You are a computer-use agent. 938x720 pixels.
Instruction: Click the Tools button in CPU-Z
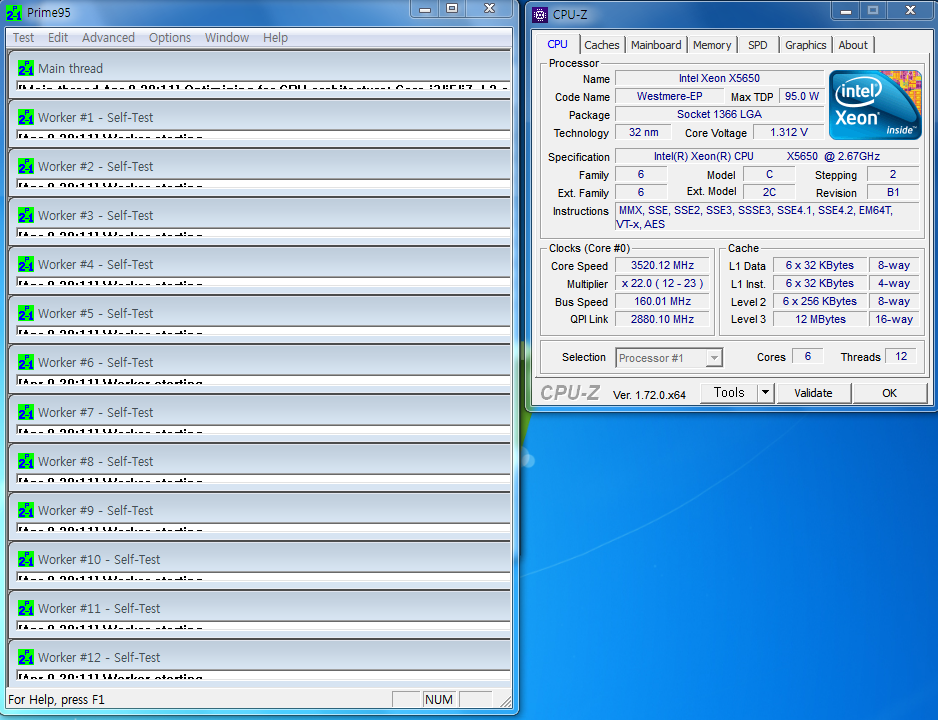[x=729, y=393]
